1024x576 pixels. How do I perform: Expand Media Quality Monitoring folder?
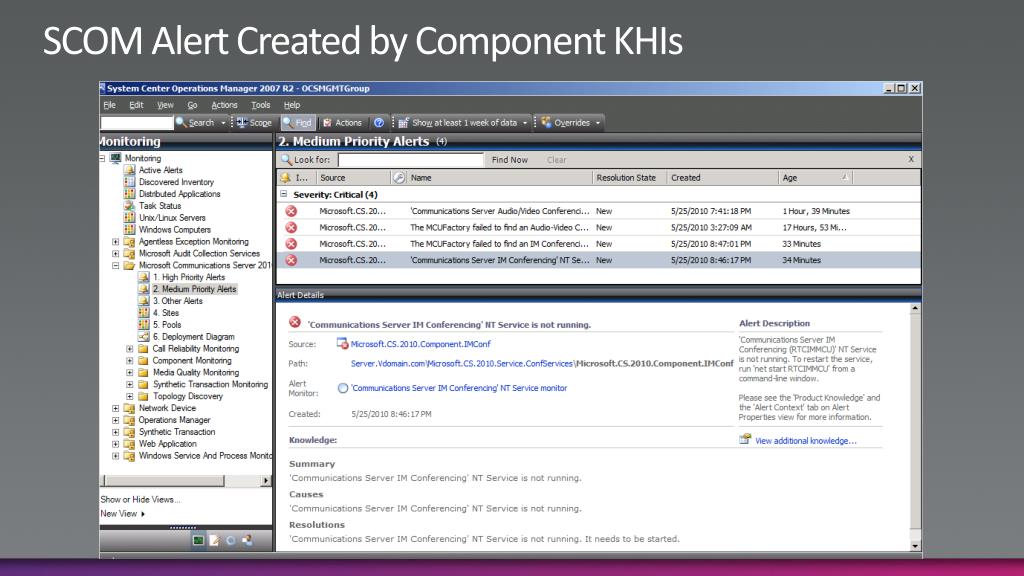click(129, 372)
